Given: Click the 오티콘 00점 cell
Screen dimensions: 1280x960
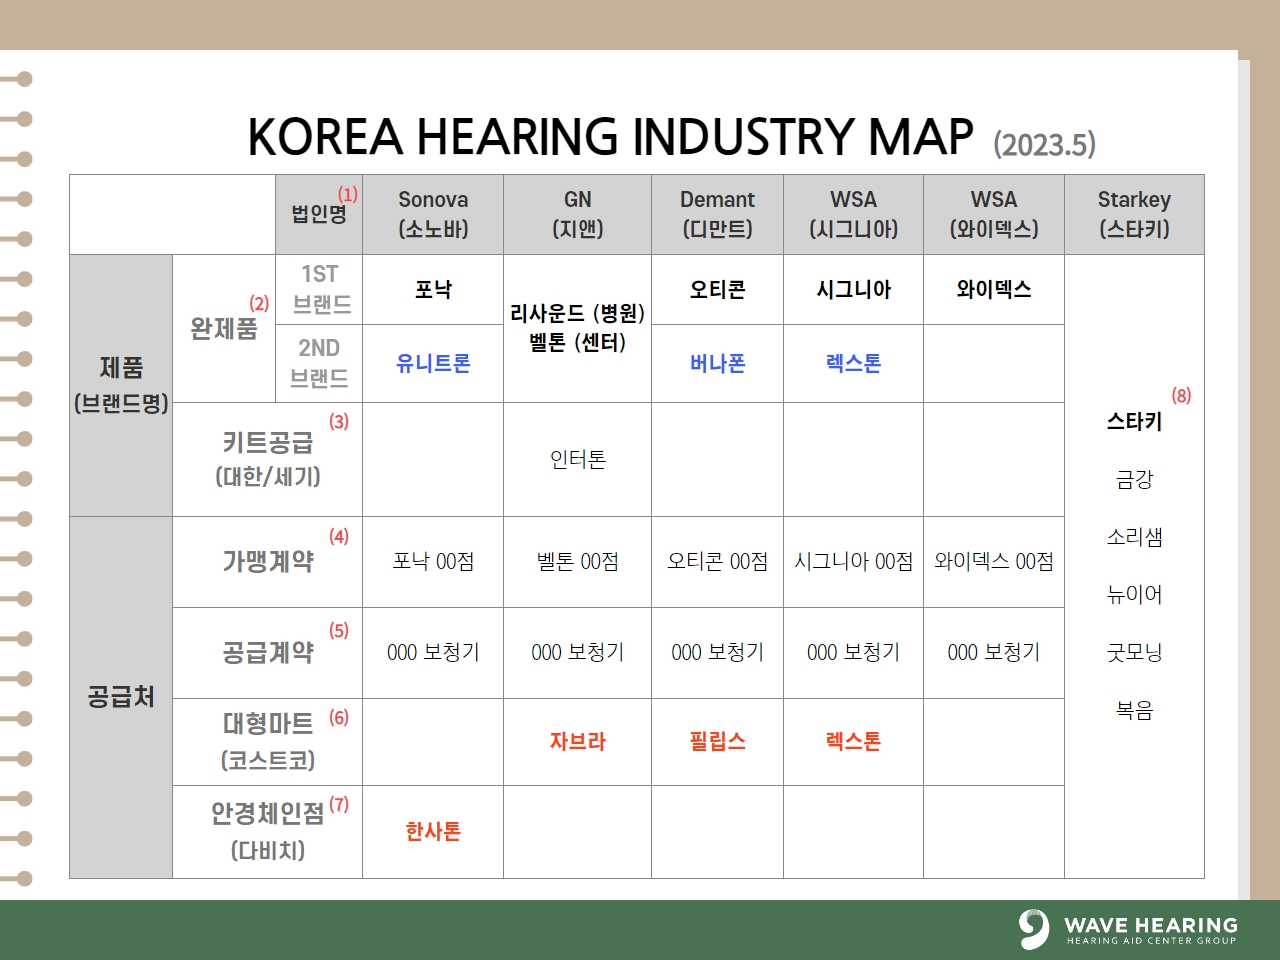Looking at the screenshot, I should tap(717, 562).
